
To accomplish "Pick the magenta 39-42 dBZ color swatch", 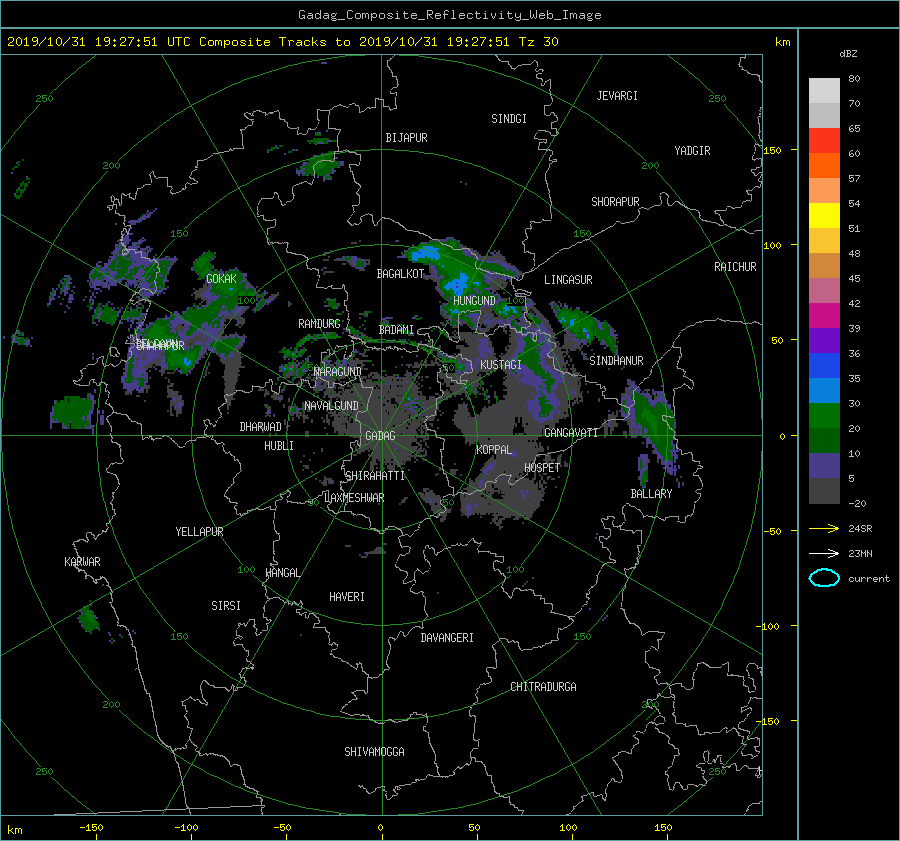I will coord(824,316).
